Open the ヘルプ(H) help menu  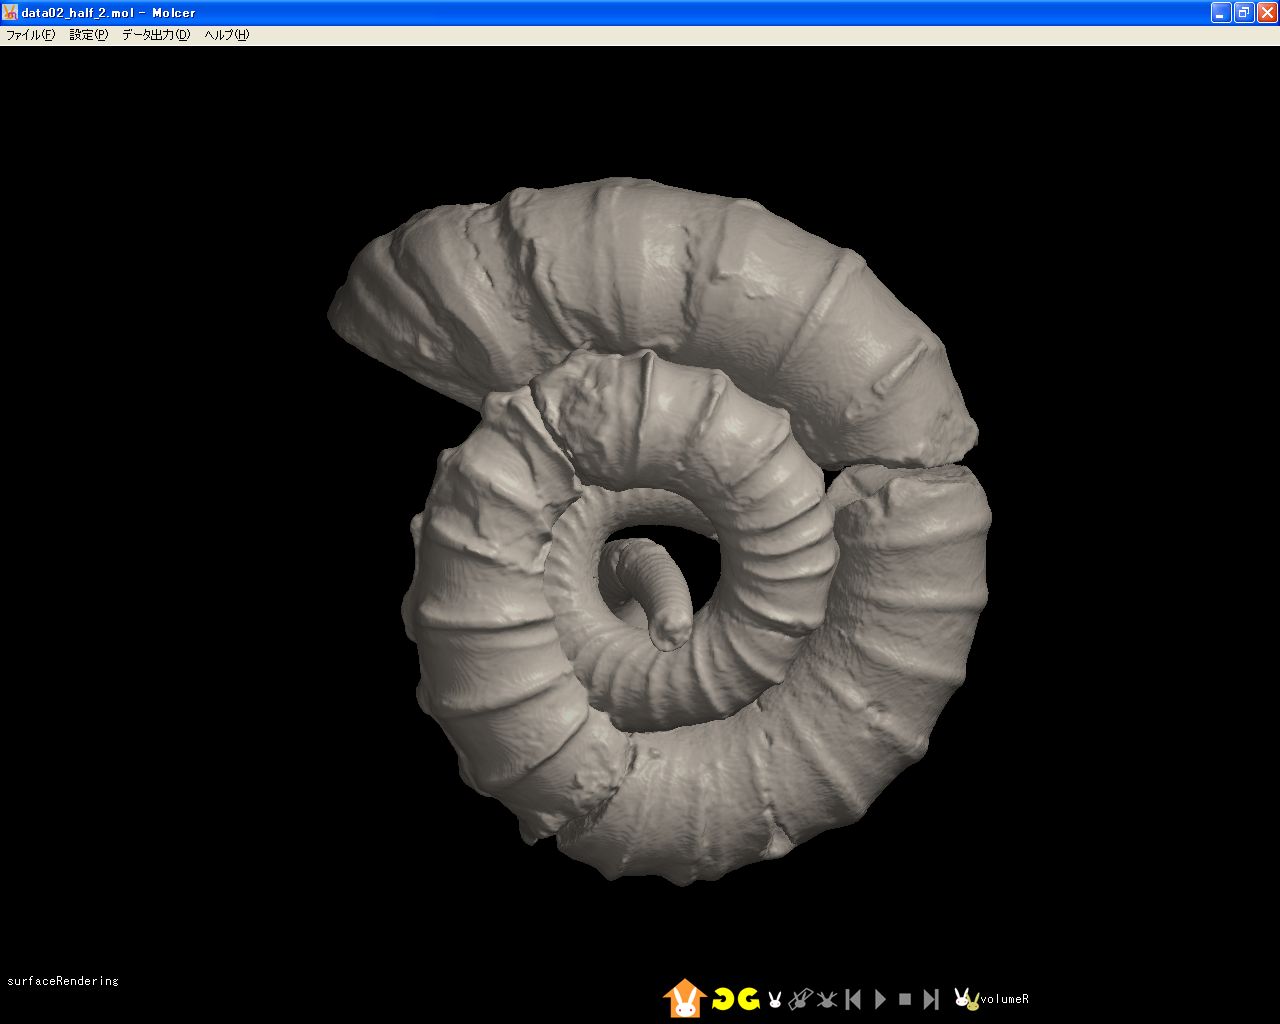coord(226,35)
